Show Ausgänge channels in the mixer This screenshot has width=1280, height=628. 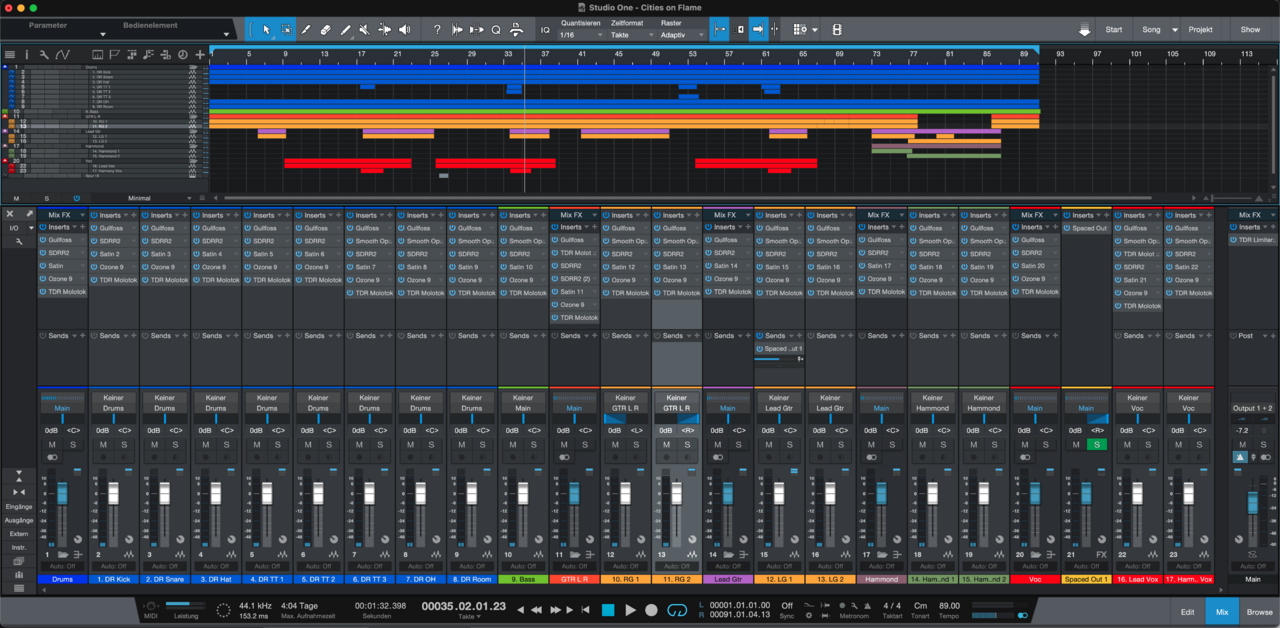point(19,520)
